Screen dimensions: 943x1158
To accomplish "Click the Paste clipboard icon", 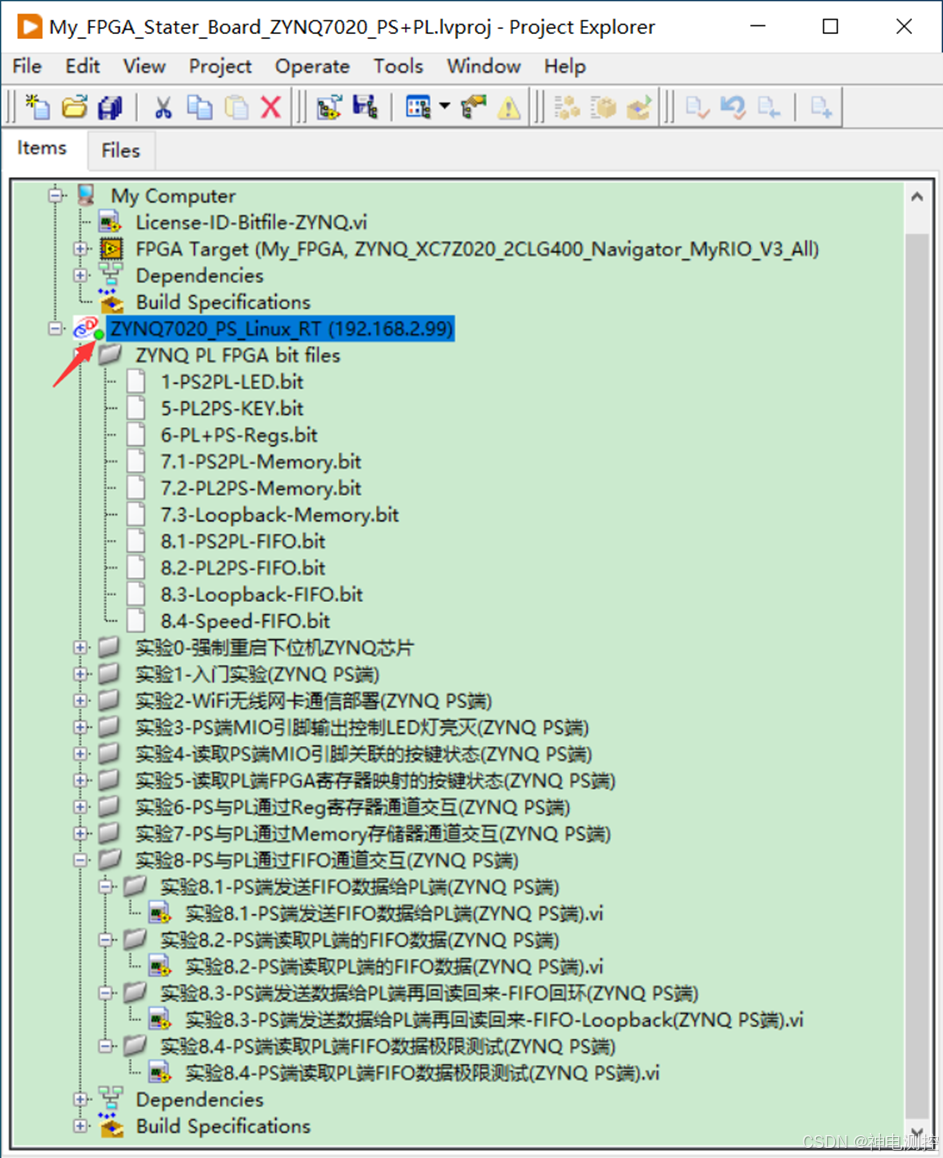I will point(236,107).
